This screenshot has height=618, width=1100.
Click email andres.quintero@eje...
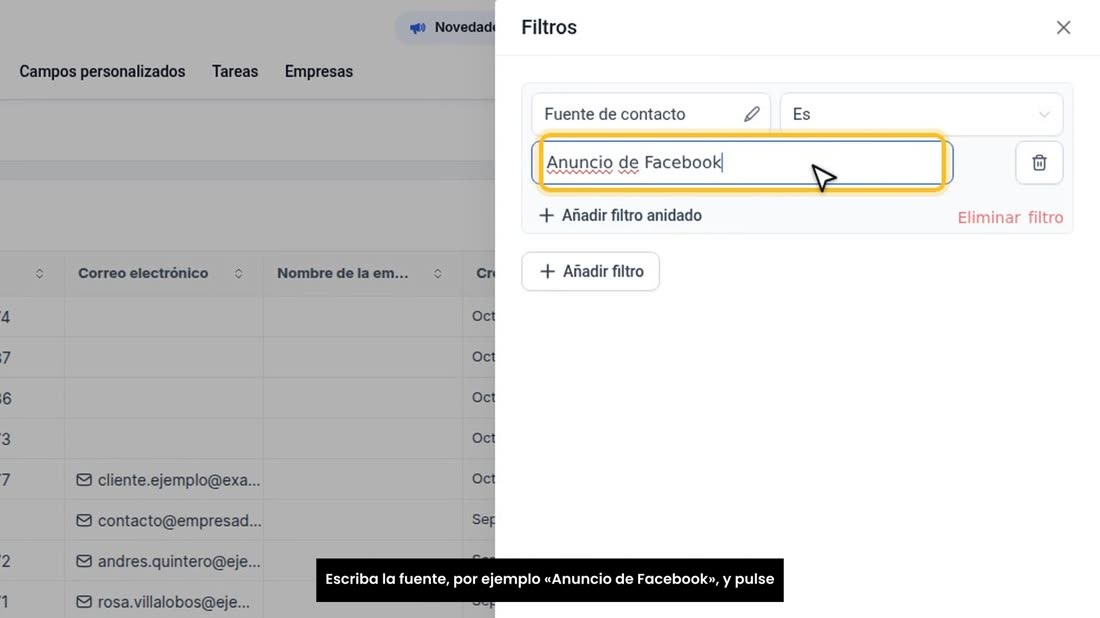pyautogui.click(x=179, y=561)
